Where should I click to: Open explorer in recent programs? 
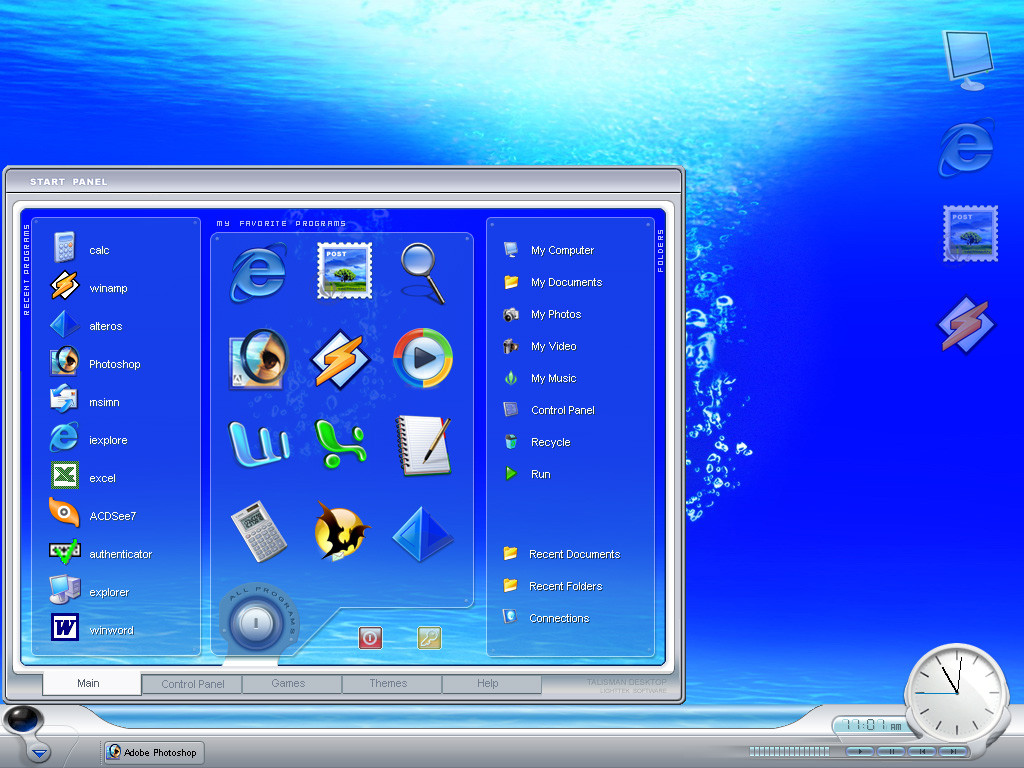(90, 592)
